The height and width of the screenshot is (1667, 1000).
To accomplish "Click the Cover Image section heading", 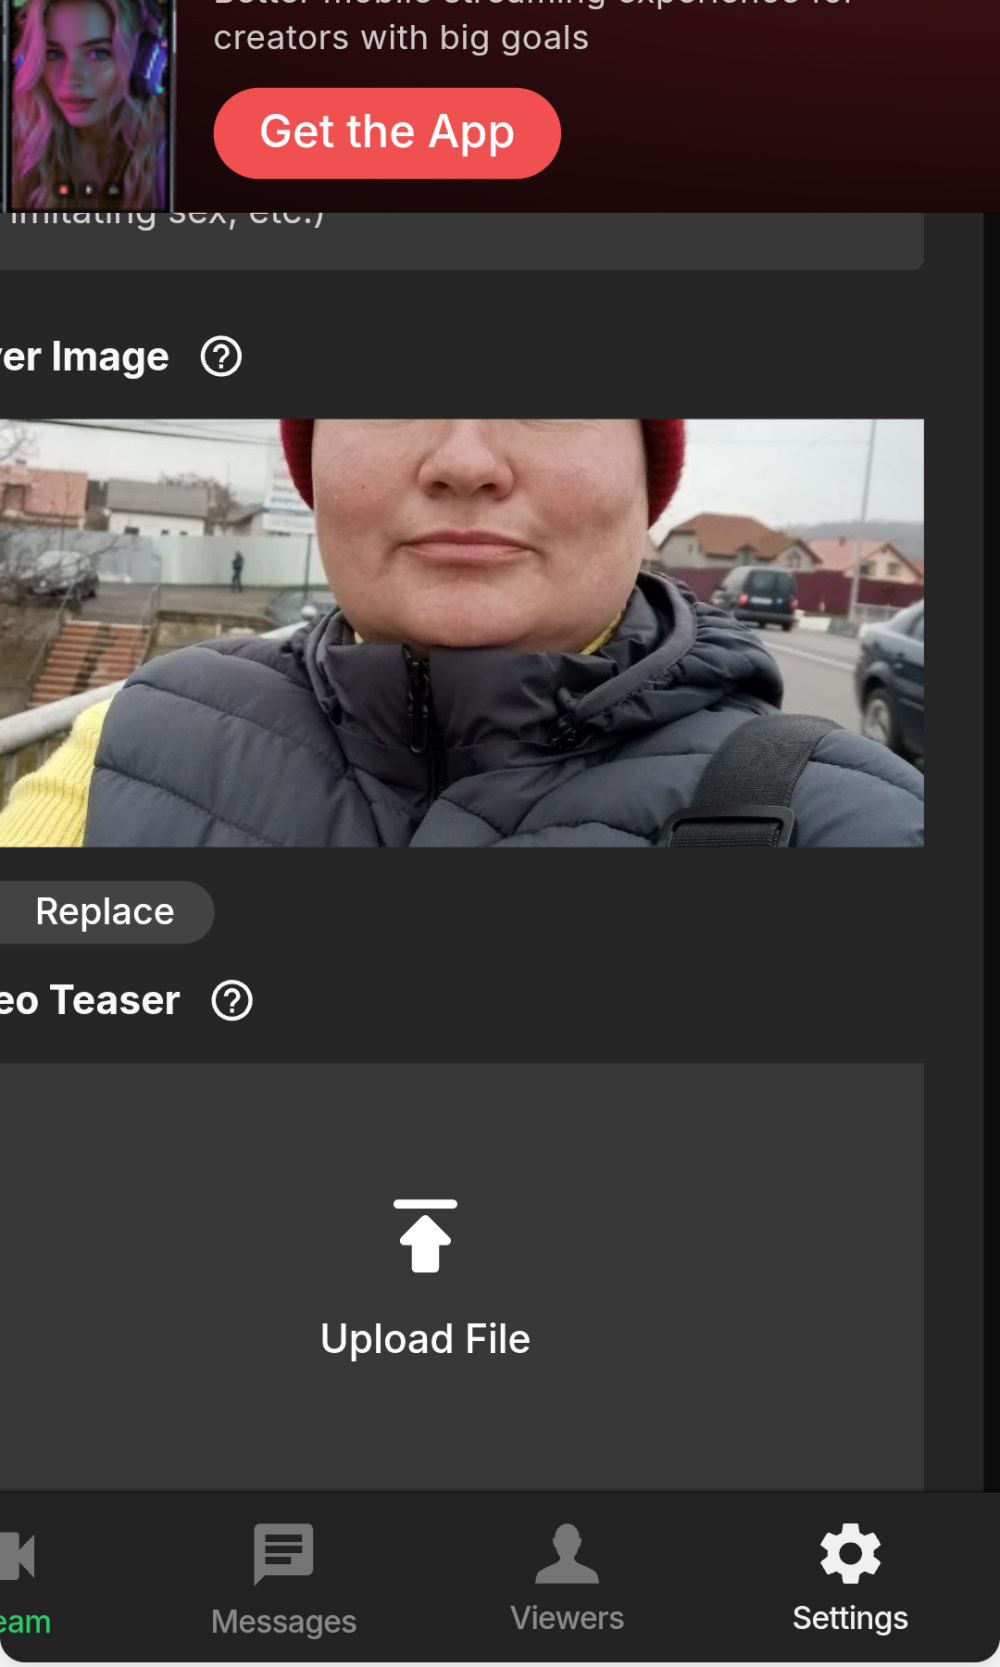I will pyautogui.click(x=85, y=357).
